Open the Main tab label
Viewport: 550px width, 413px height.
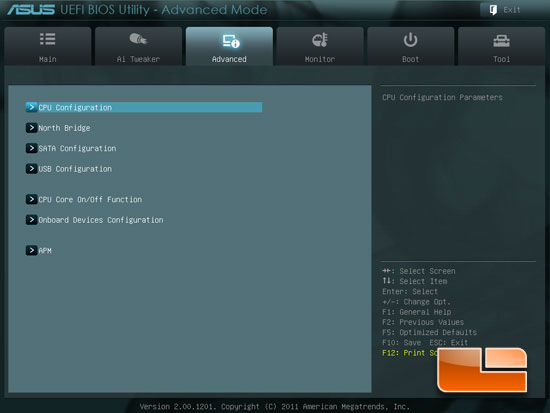(x=48, y=59)
